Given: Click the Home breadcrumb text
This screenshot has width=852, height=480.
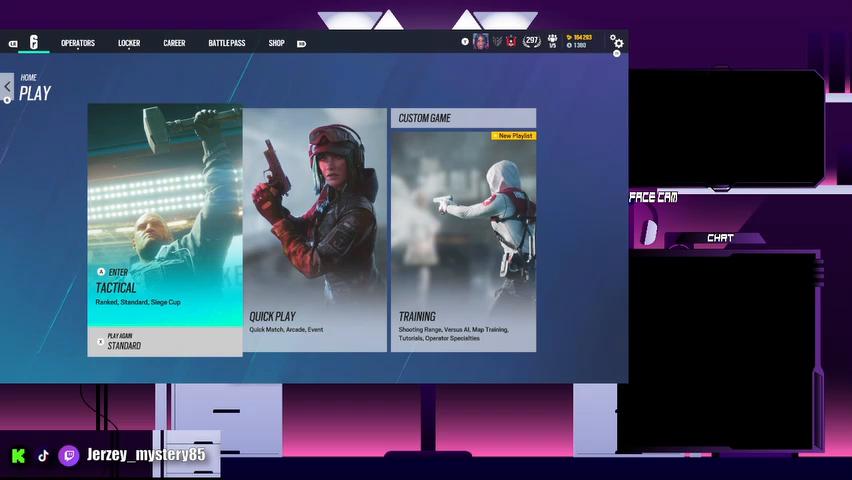Looking at the screenshot, I should point(29,78).
